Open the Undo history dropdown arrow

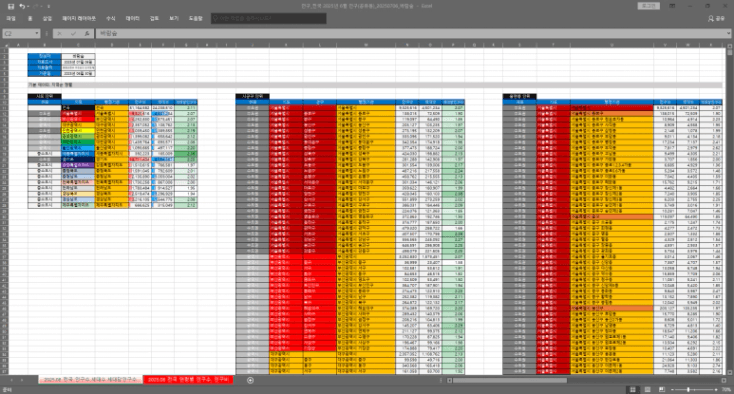click(x=28, y=7)
